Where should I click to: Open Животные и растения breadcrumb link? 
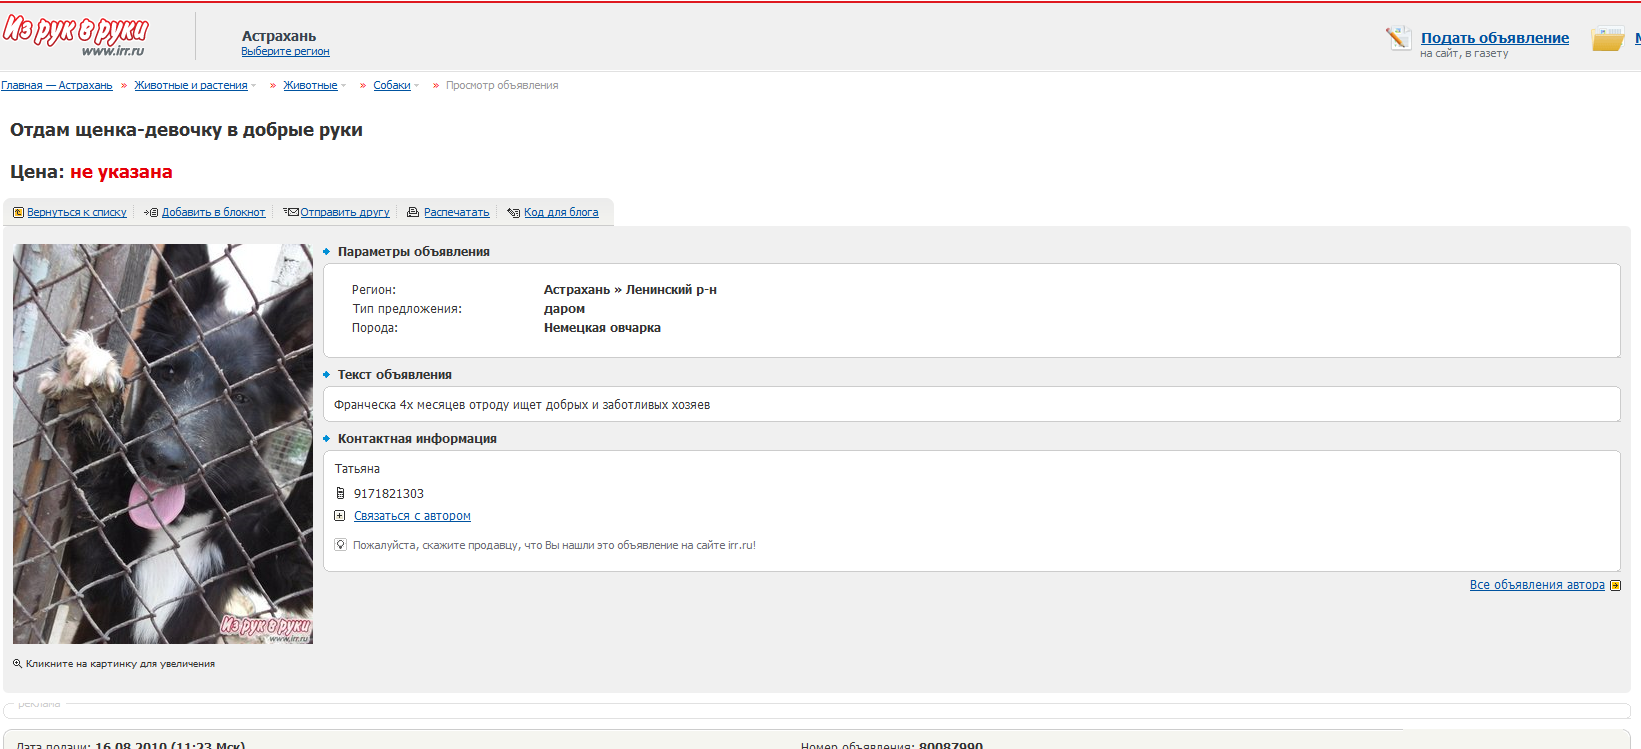click(191, 85)
